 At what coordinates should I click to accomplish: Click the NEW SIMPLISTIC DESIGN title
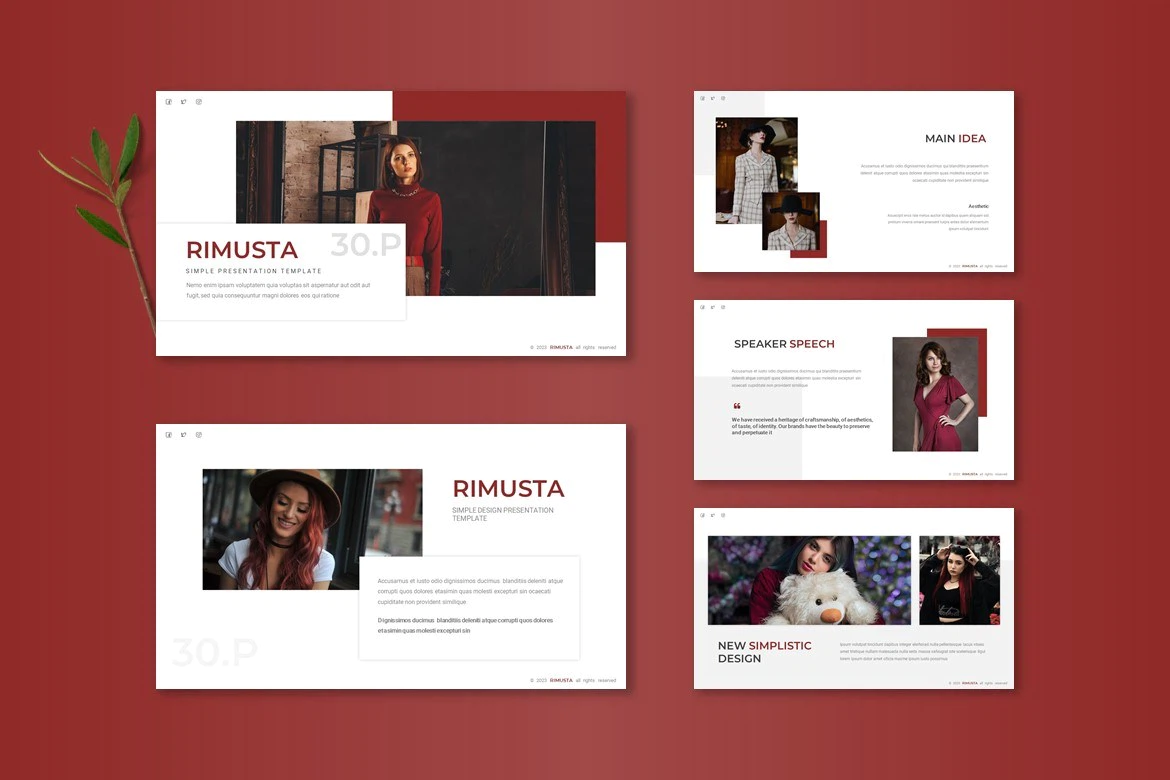[x=764, y=652]
